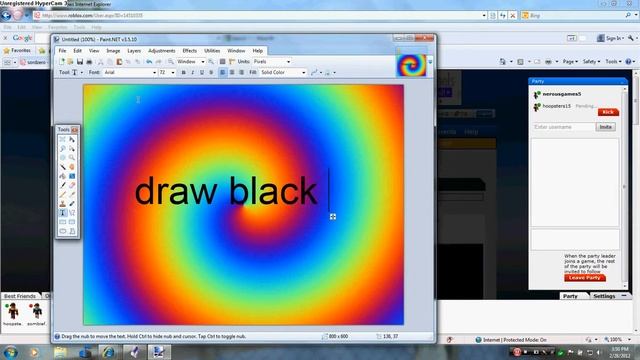Open the Layers menu

click(x=134, y=51)
